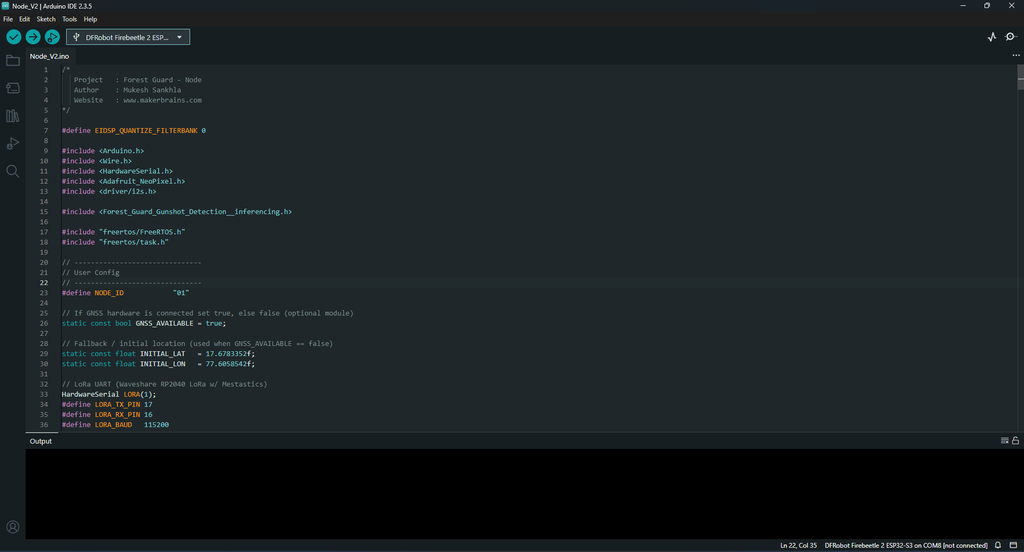
Task: Click the Forest_Guard_Gunshot_Detection include line
Action: click(176, 212)
